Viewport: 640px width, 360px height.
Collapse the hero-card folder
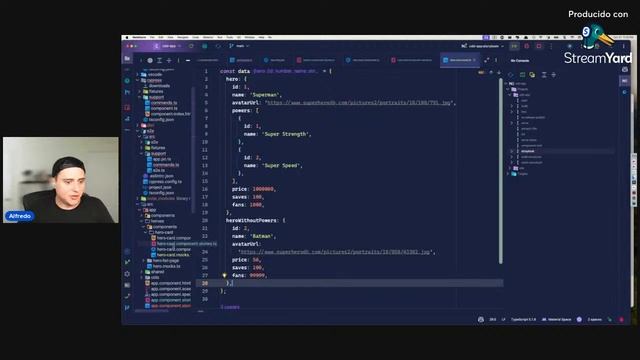tap(146, 232)
